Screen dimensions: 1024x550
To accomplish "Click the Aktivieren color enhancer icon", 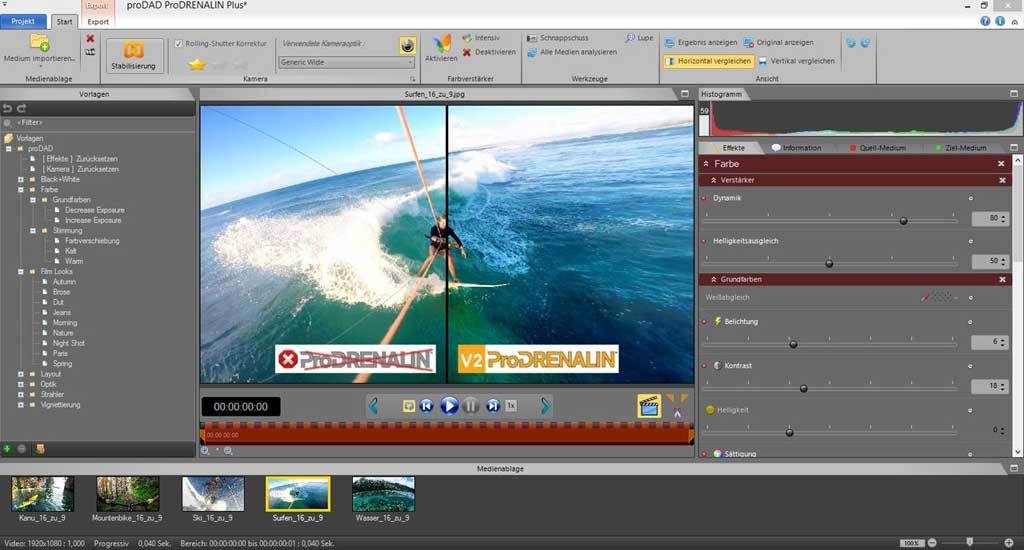I will [441, 48].
